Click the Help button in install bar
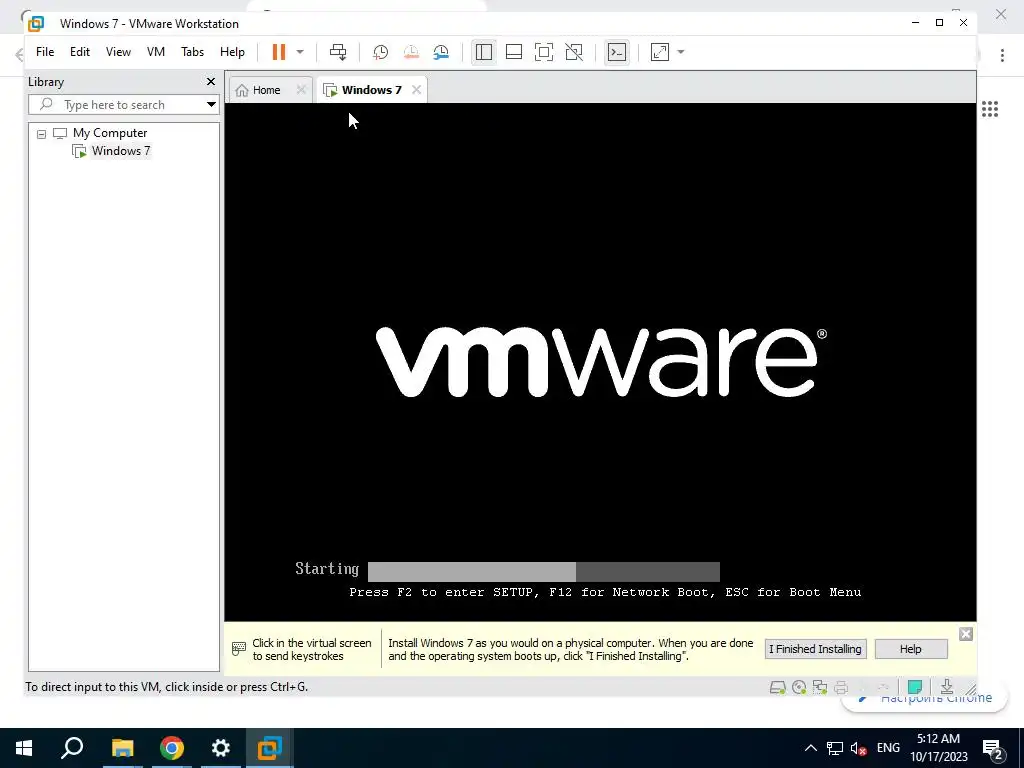This screenshot has height=768, width=1024. pos(910,648)
